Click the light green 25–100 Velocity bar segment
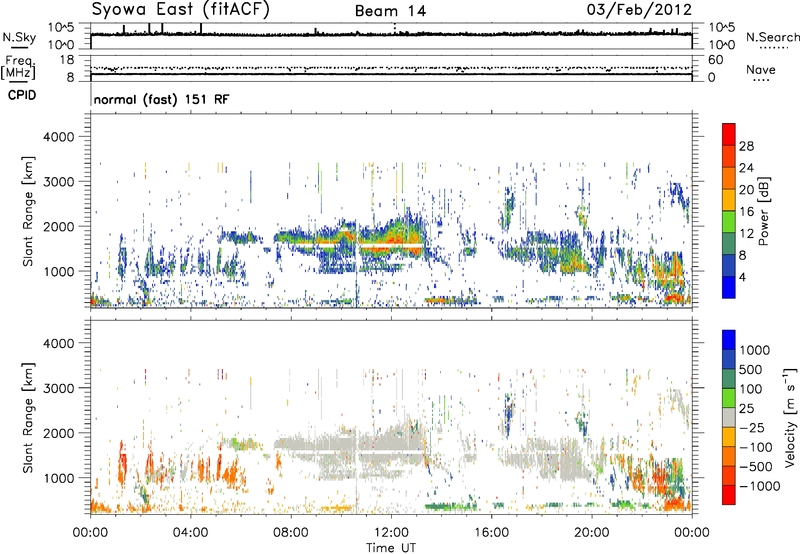800x554 pixels. click(729, 398)
